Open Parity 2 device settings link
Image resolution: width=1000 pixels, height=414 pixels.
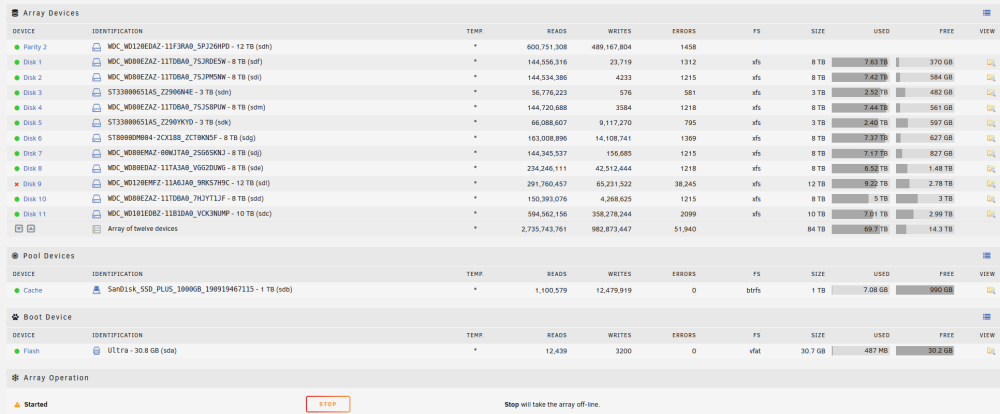(35, 47)
